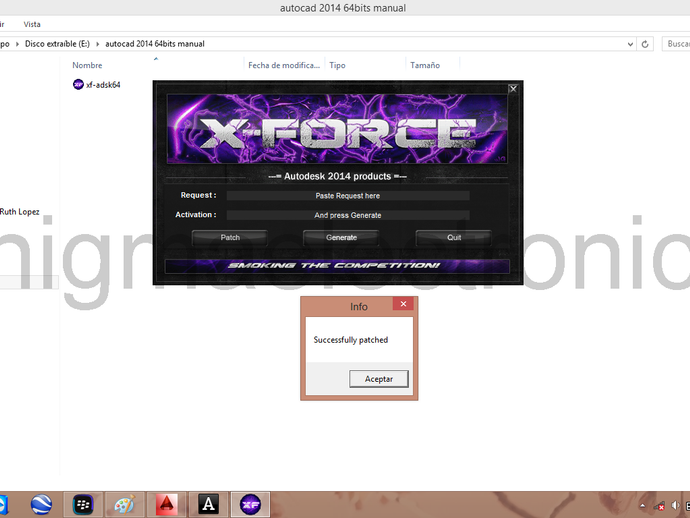The height and width of the screenshot is (518, 690).
Task: Navigate to Disco extraíble (E:) in breadcrumb
Action: [57, 44]
